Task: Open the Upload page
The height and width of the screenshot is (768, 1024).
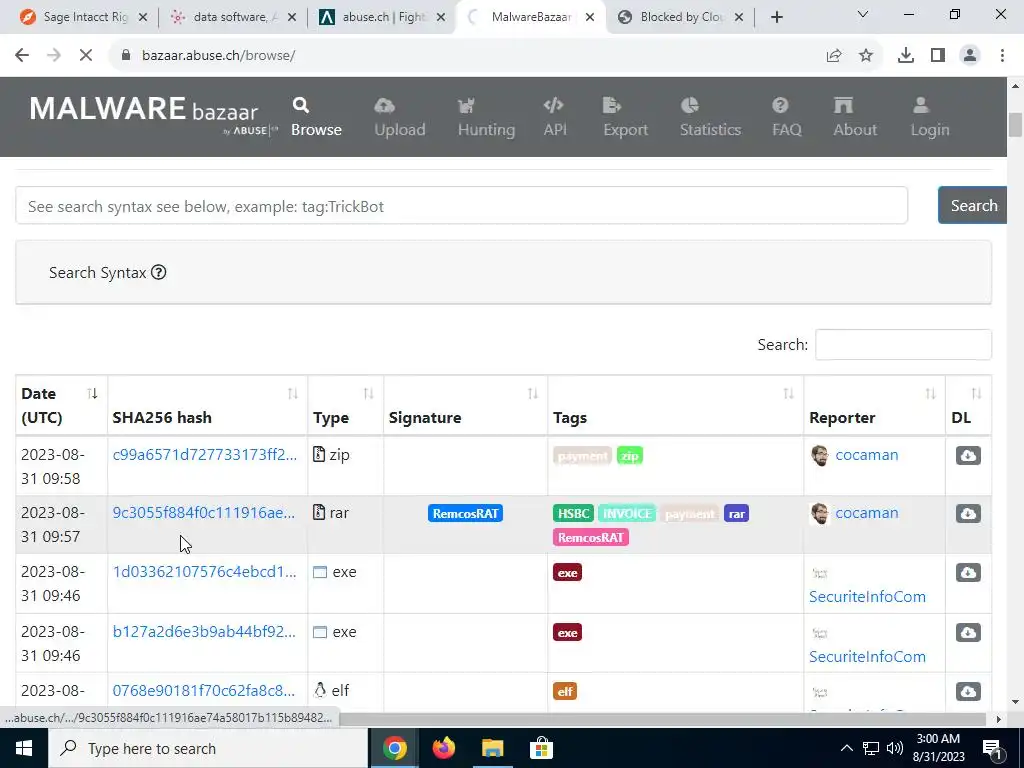Action: [400, 118]
